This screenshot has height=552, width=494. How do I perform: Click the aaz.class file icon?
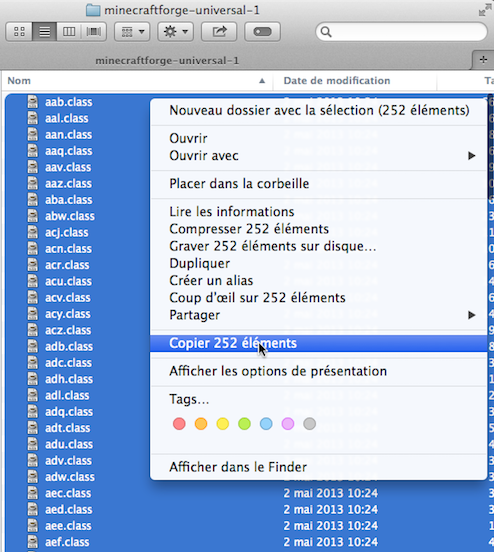33,183
